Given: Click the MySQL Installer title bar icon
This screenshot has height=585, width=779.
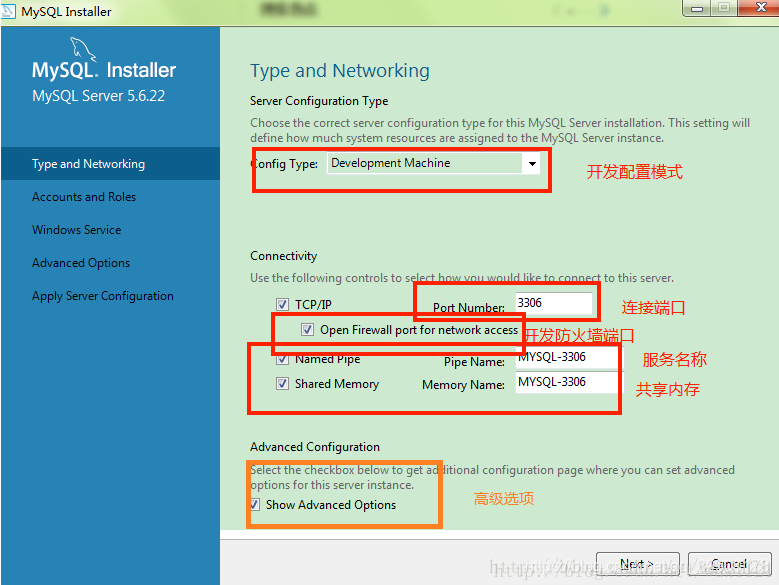Looking at the screenshot, I should click(8, 10).
